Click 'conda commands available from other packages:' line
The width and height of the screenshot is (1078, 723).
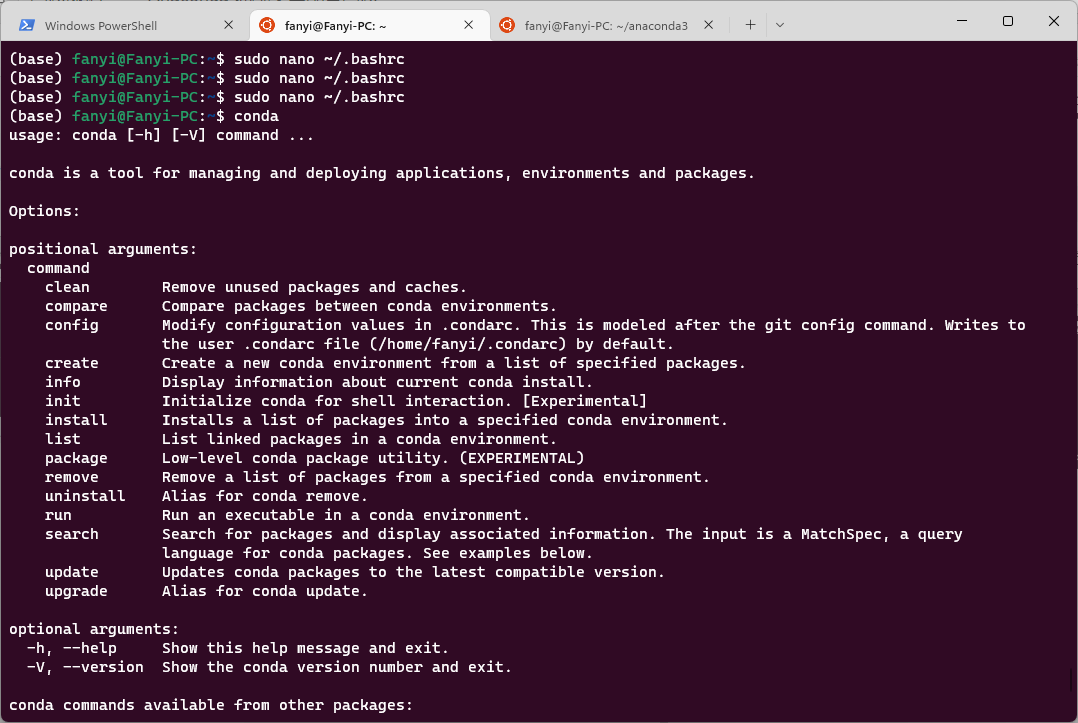[210, 705]
